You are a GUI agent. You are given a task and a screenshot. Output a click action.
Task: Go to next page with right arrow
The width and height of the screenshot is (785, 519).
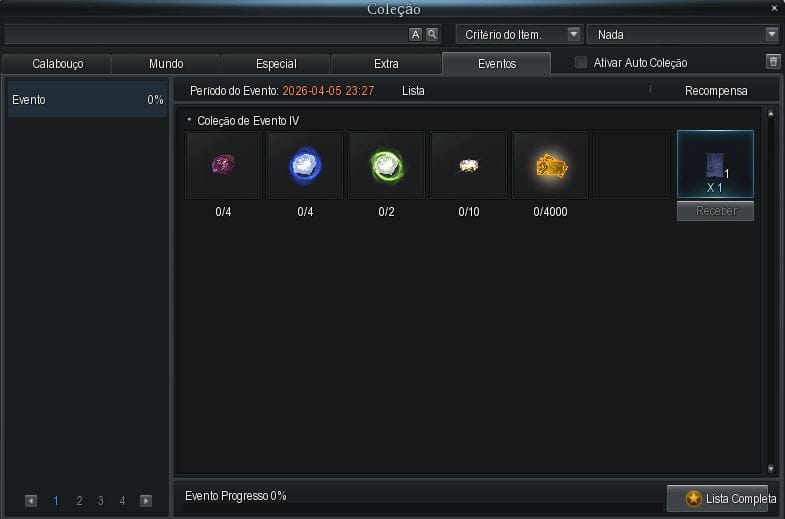pyautogui.click(x=146, y=501)
